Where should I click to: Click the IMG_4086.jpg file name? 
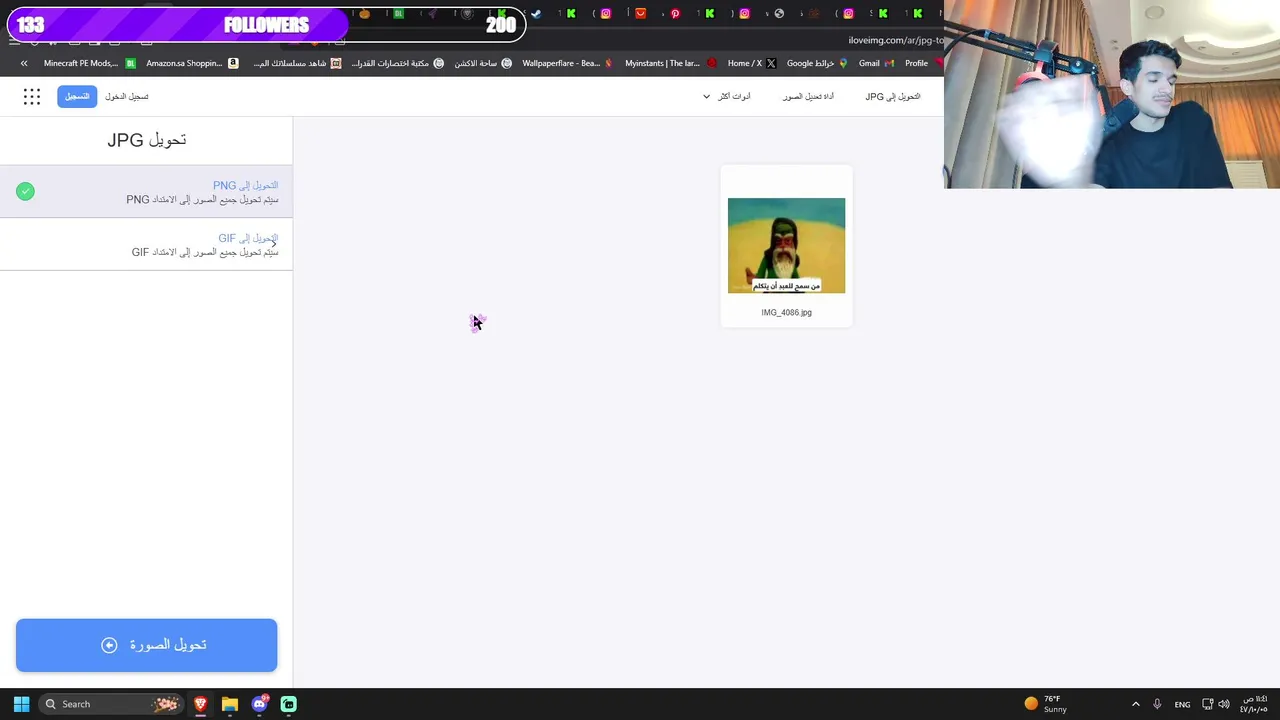click(786, 312)
